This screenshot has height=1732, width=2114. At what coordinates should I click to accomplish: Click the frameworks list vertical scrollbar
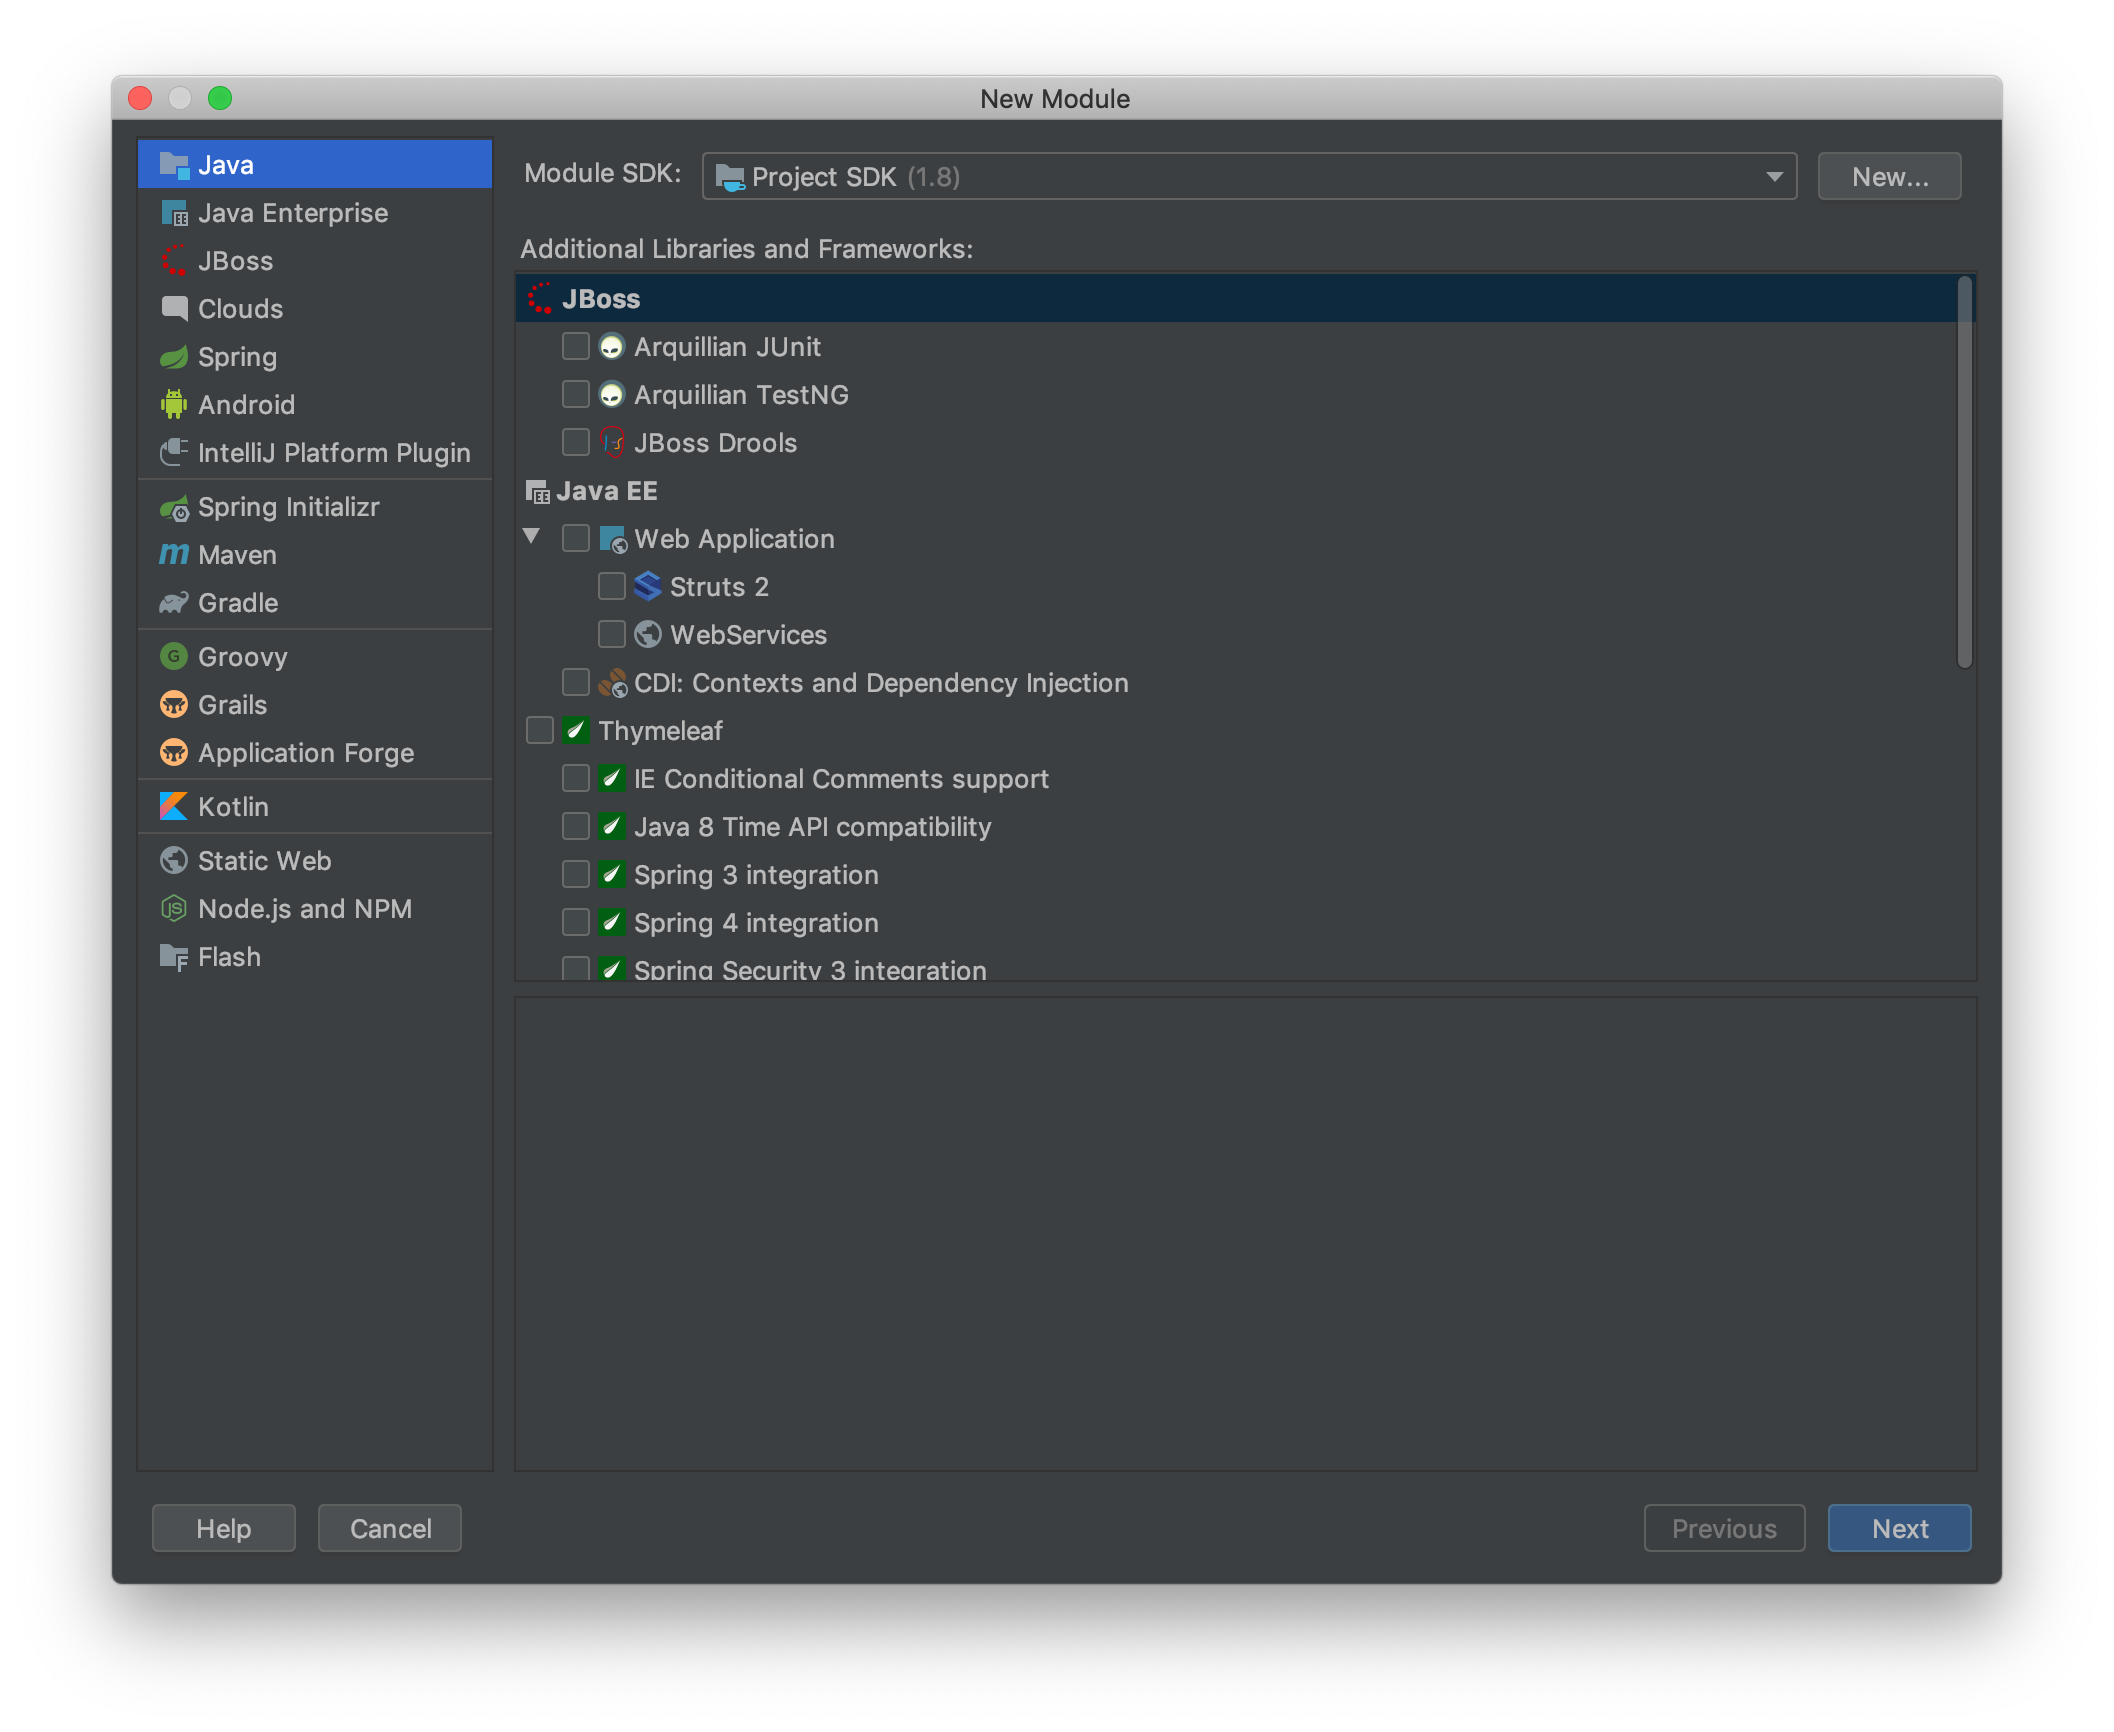click(x=1964, y=470)
